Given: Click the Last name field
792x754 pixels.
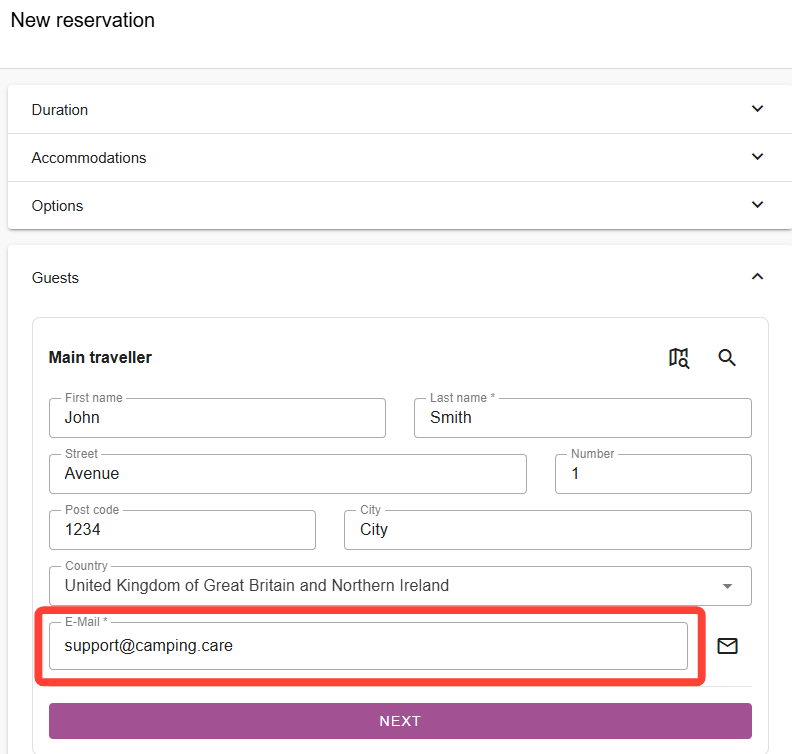Looking at the screenshot, I should coord(582,418).
